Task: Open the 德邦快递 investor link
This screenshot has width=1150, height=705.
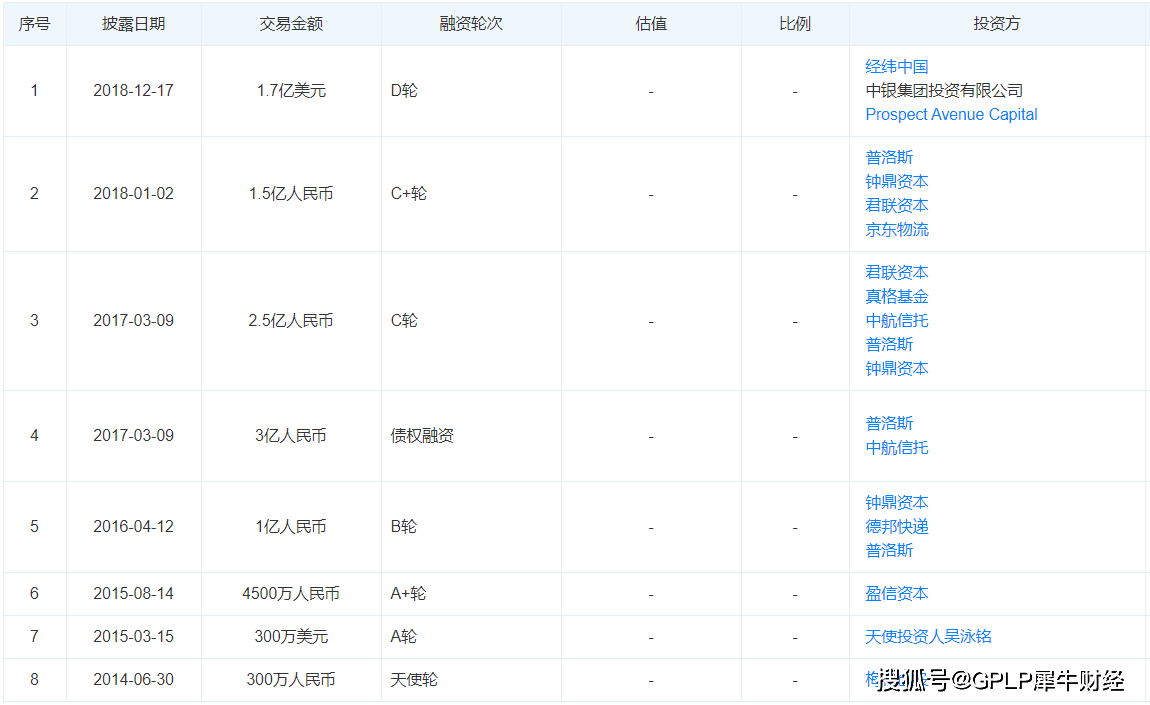Action: 896,527
